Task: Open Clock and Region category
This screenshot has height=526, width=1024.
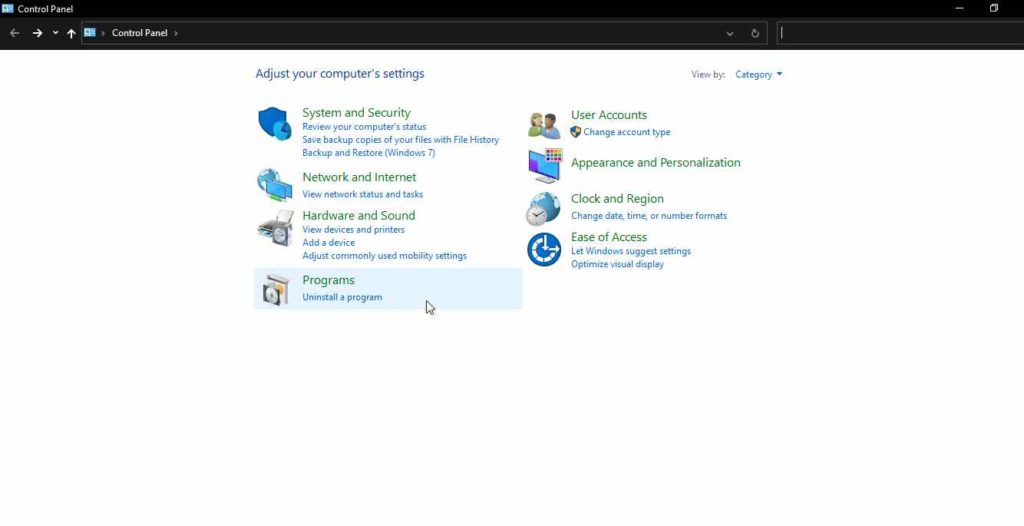Action: [616, 199]
